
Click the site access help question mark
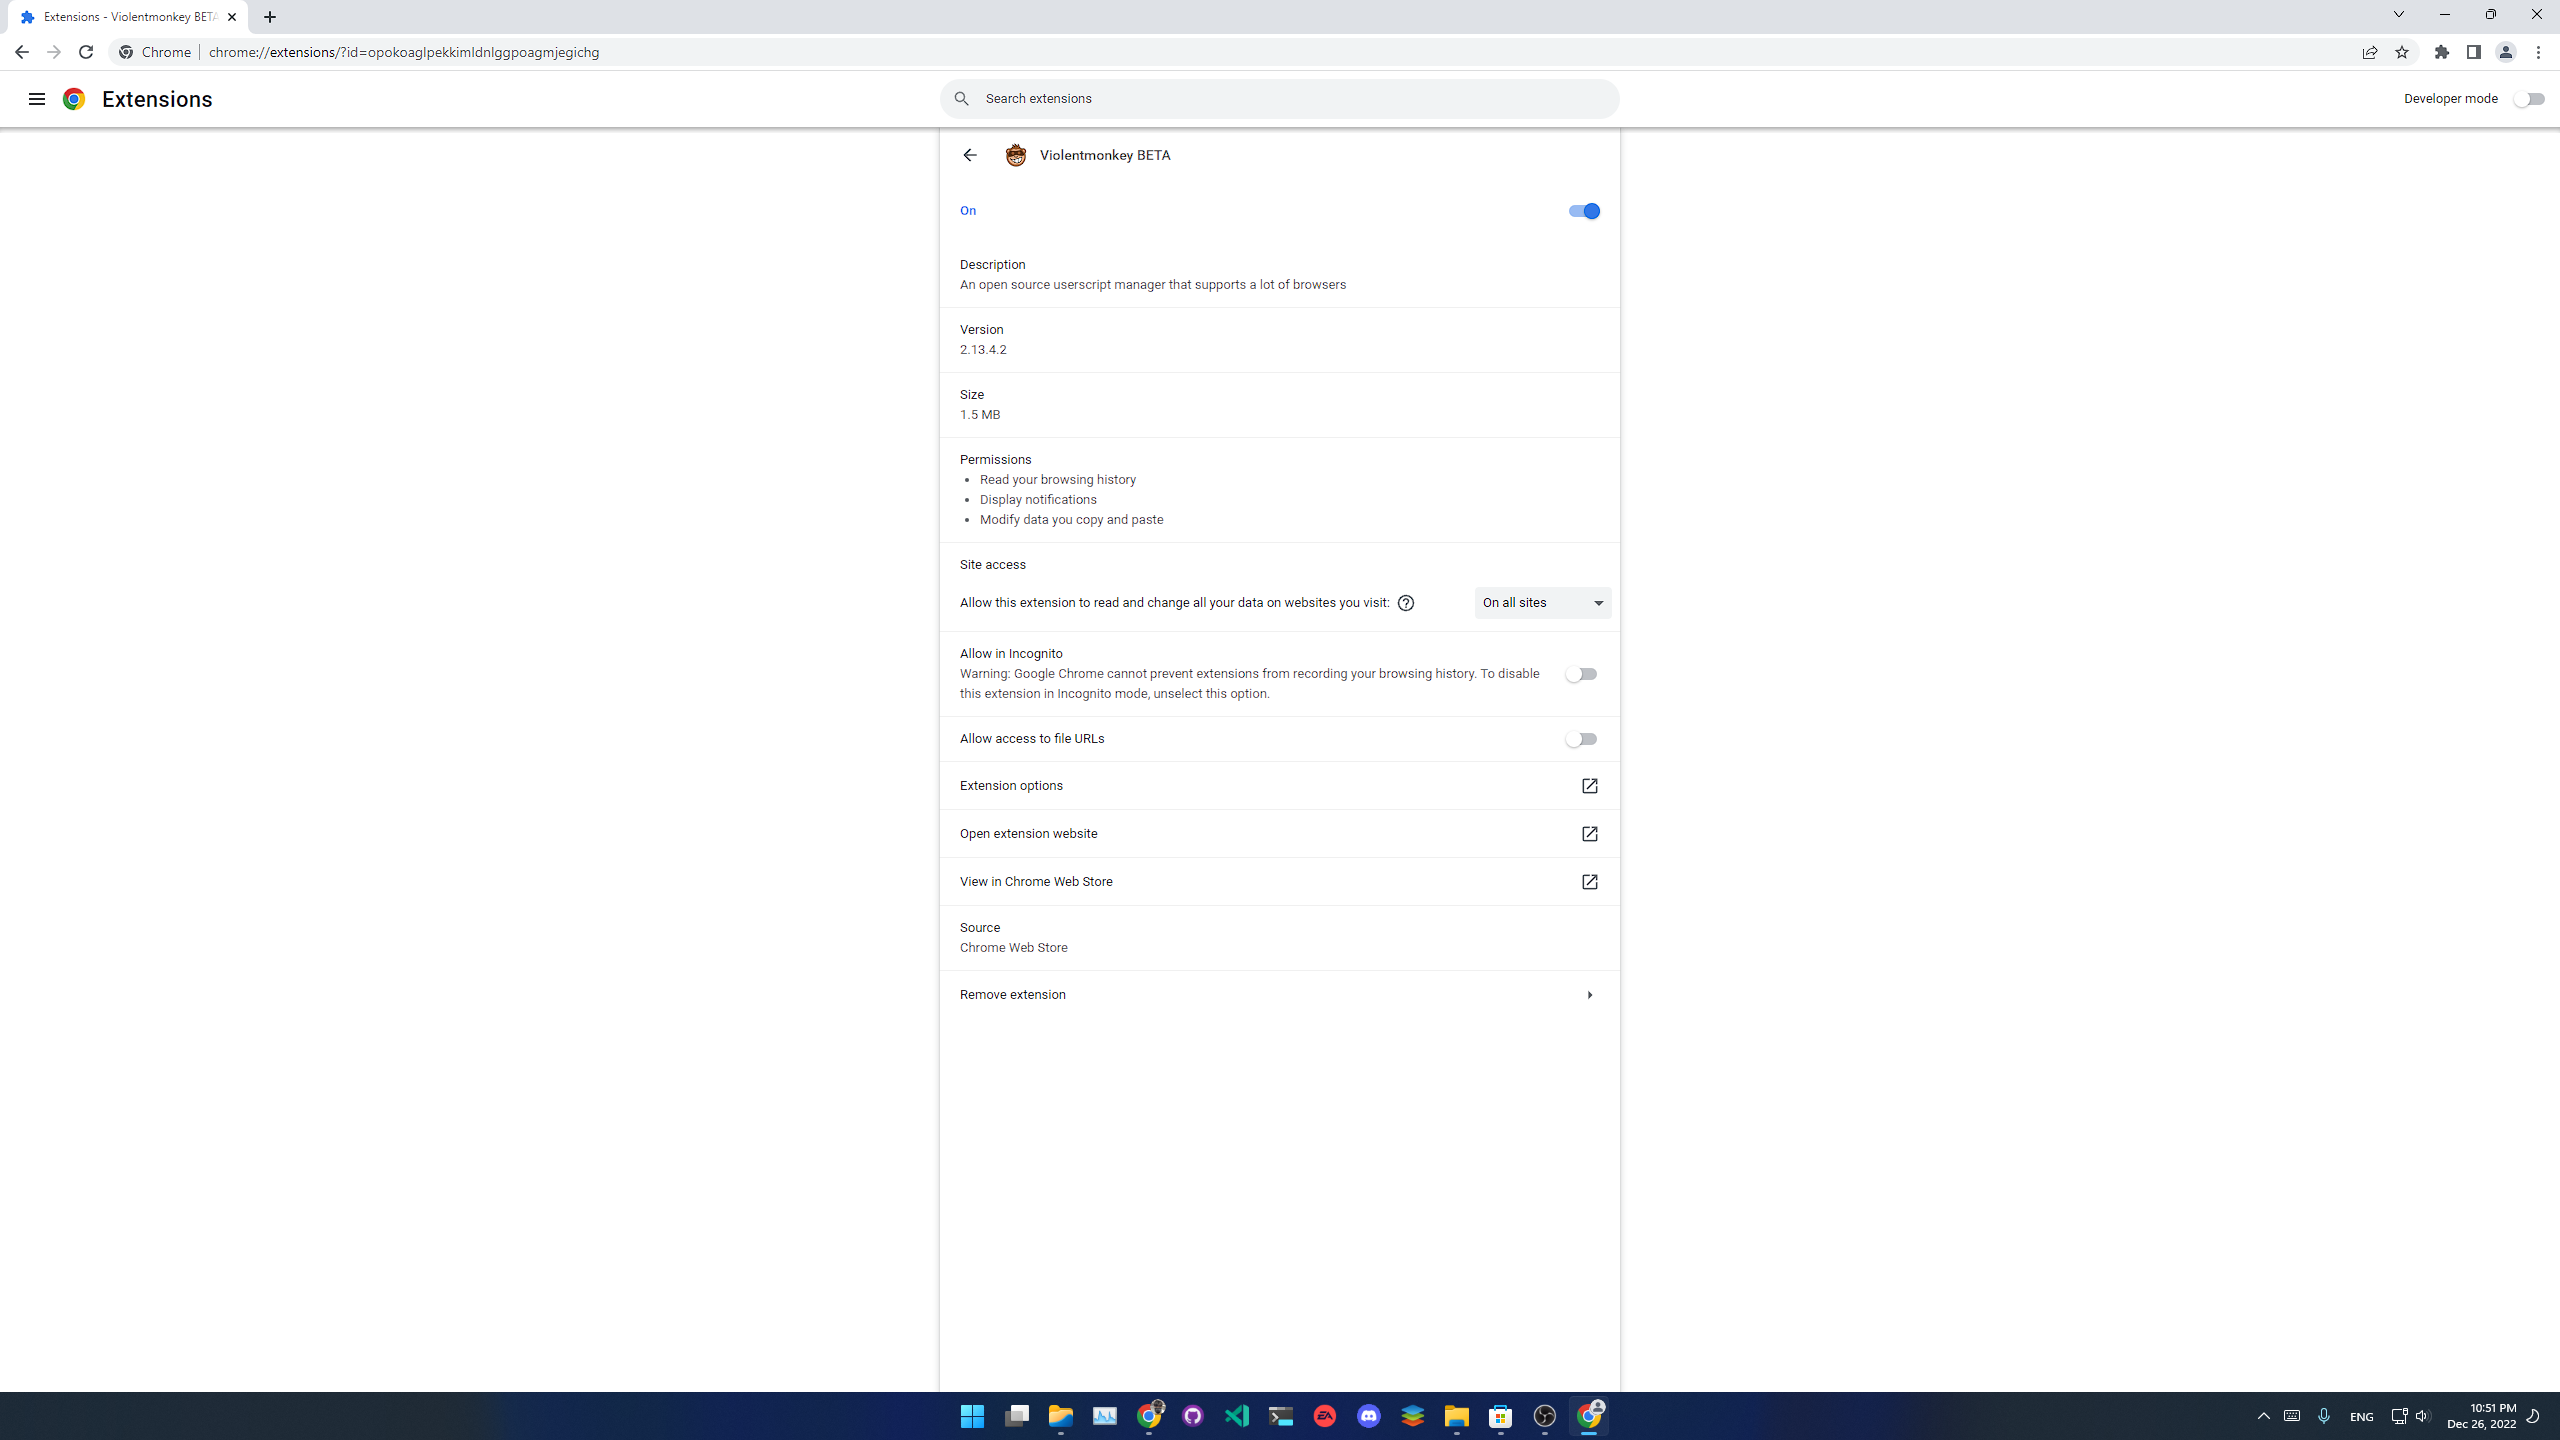(1405, 602)
